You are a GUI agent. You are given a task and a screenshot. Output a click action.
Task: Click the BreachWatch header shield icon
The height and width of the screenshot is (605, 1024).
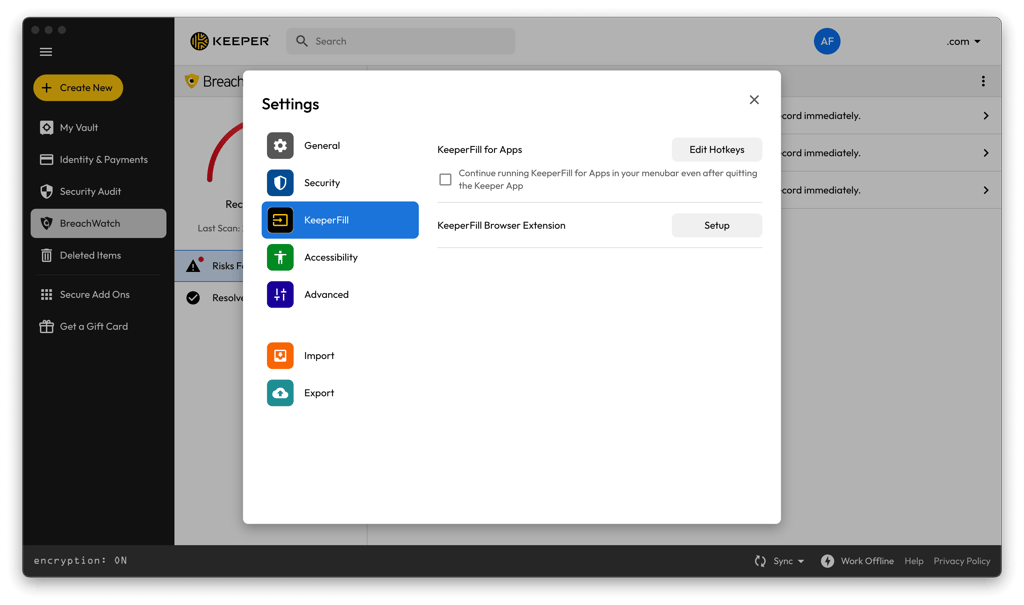tap(191, 81)
